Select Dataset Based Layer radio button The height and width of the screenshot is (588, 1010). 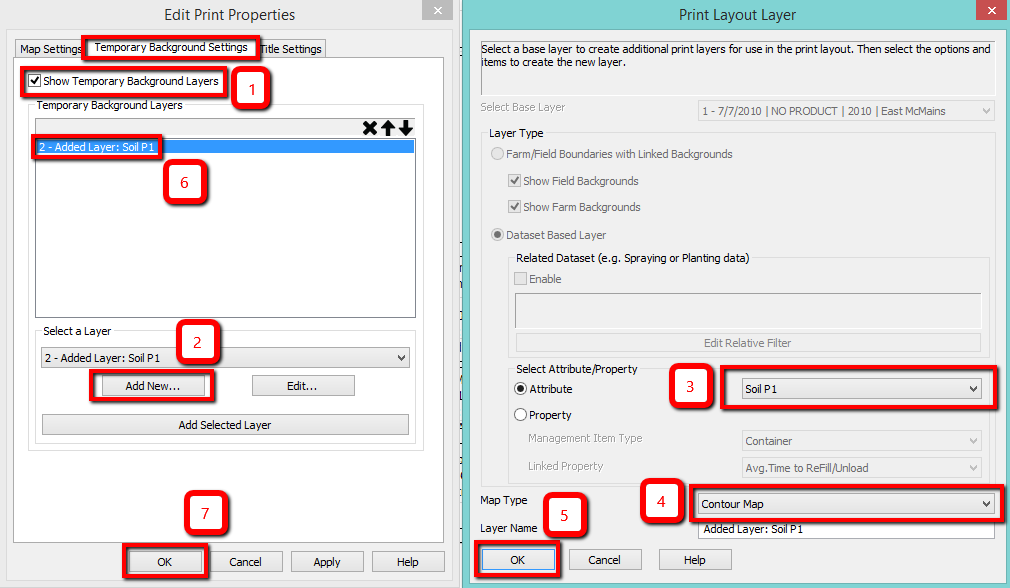point(497,235)
